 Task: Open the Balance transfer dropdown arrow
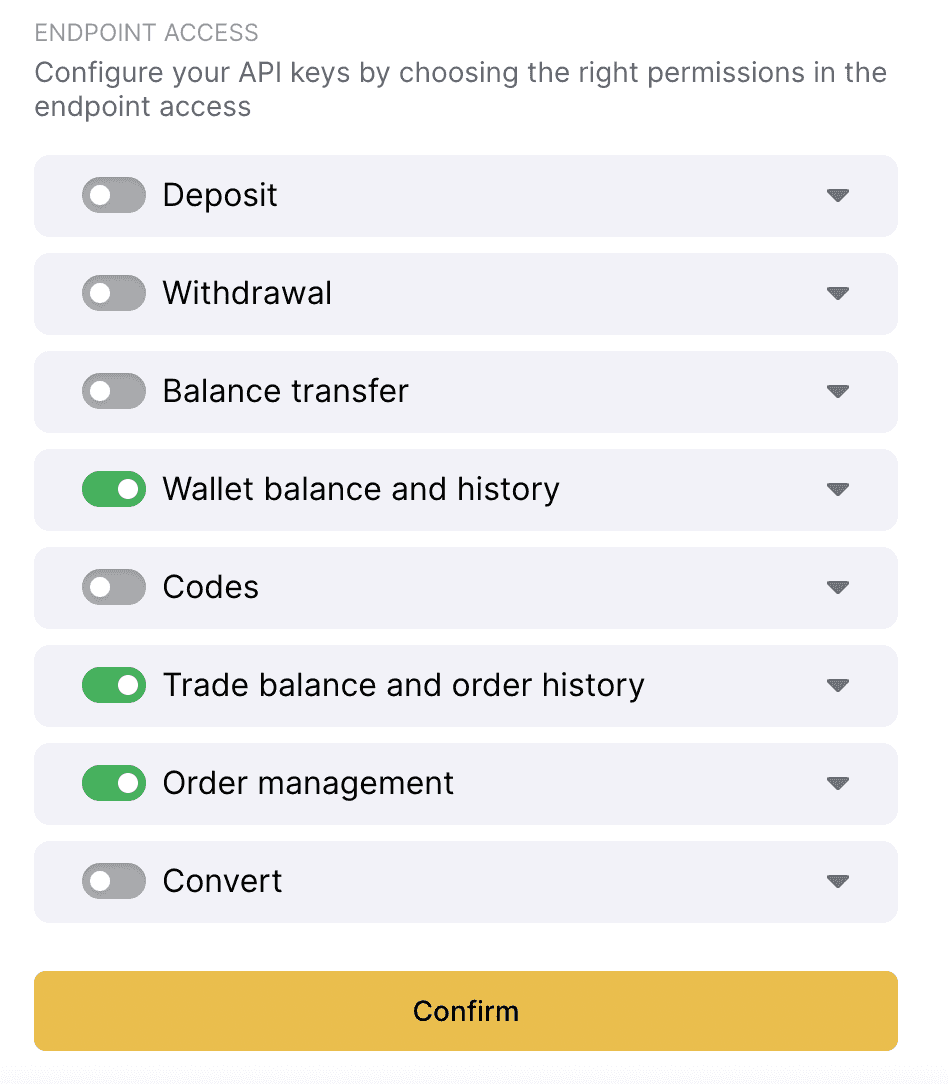pos(837,392)
